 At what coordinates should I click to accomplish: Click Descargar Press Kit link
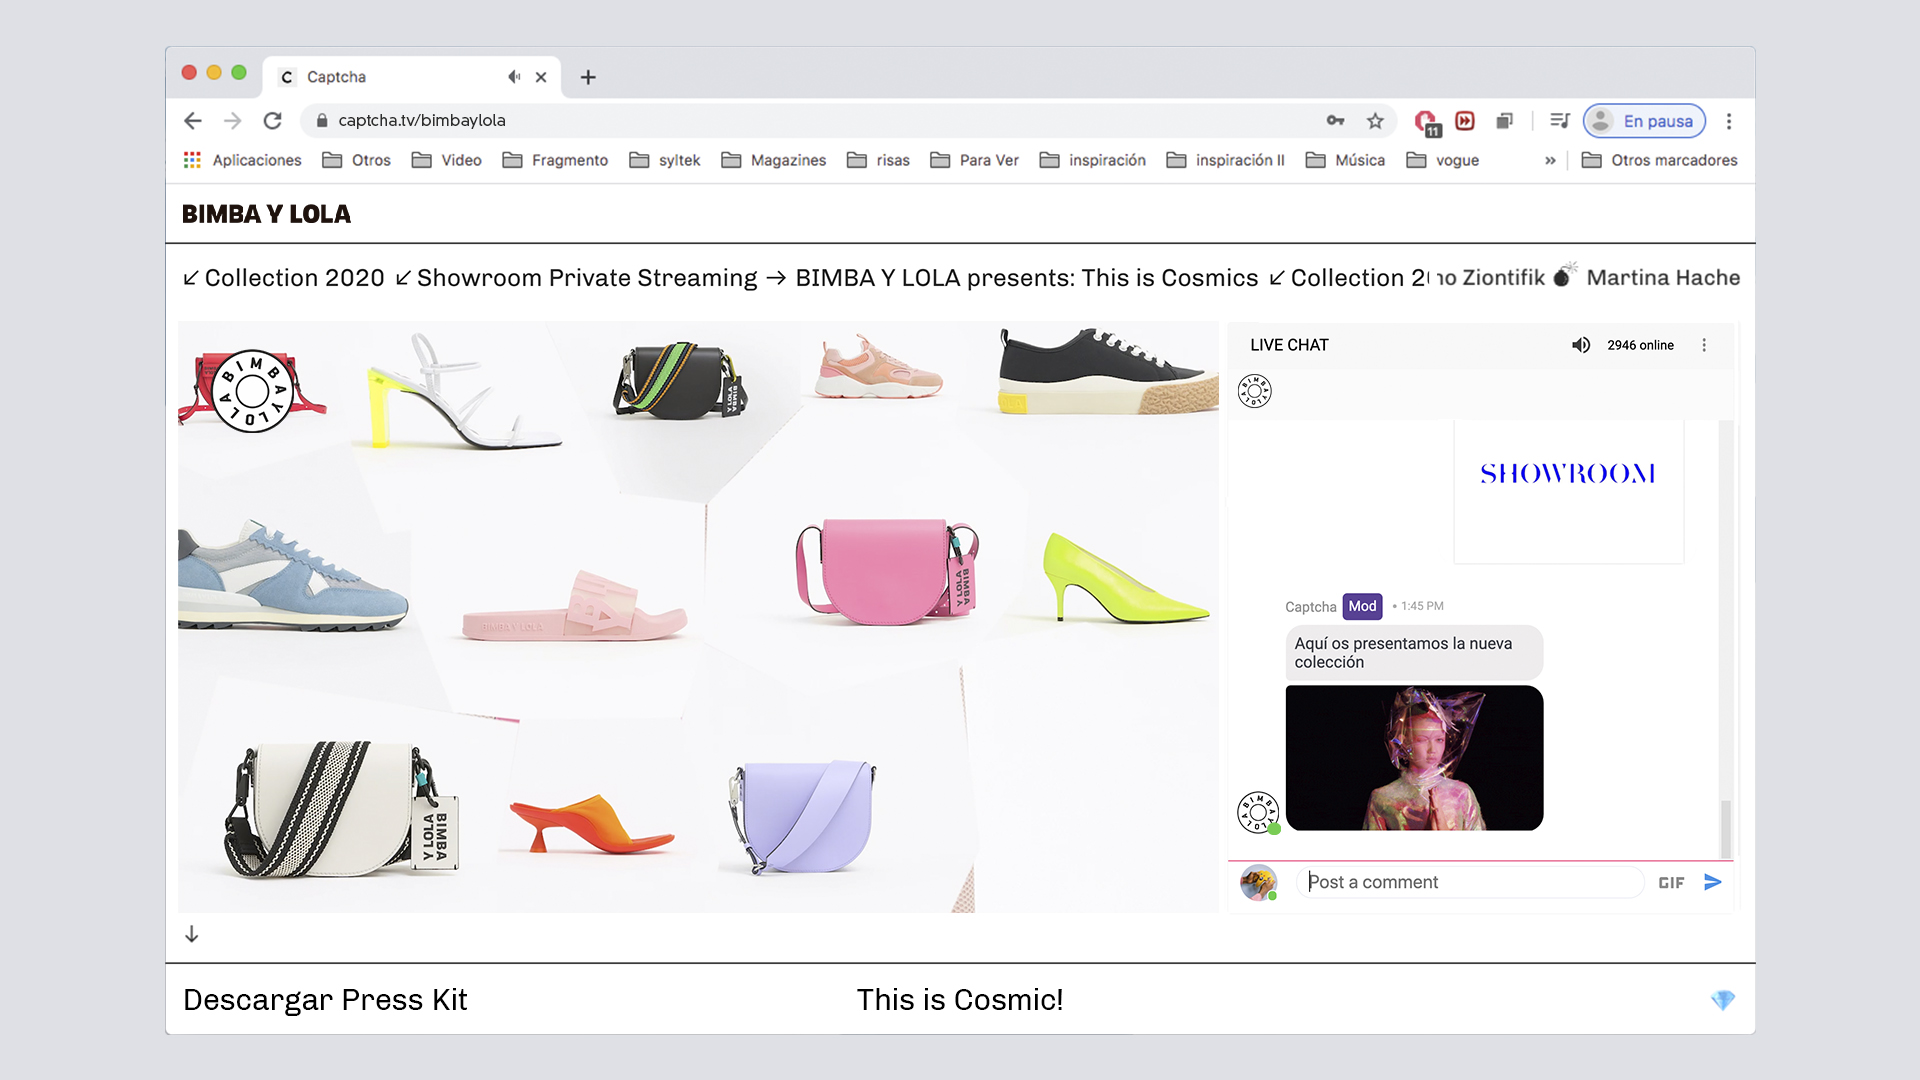[325, 1000]
